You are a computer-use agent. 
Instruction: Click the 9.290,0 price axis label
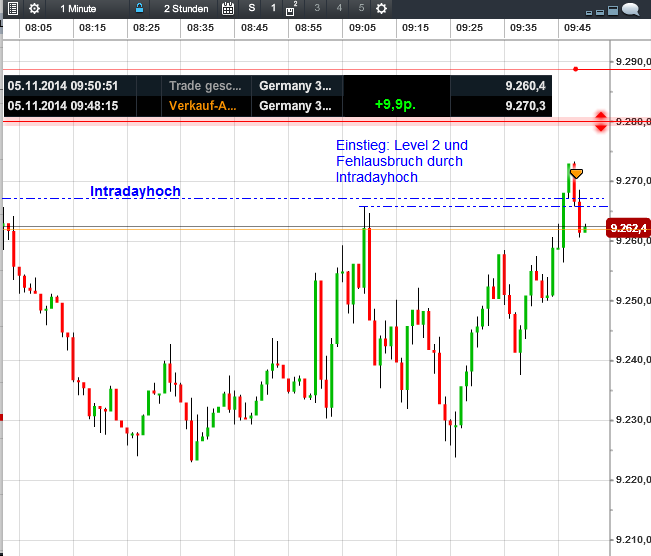click(632, 61)
